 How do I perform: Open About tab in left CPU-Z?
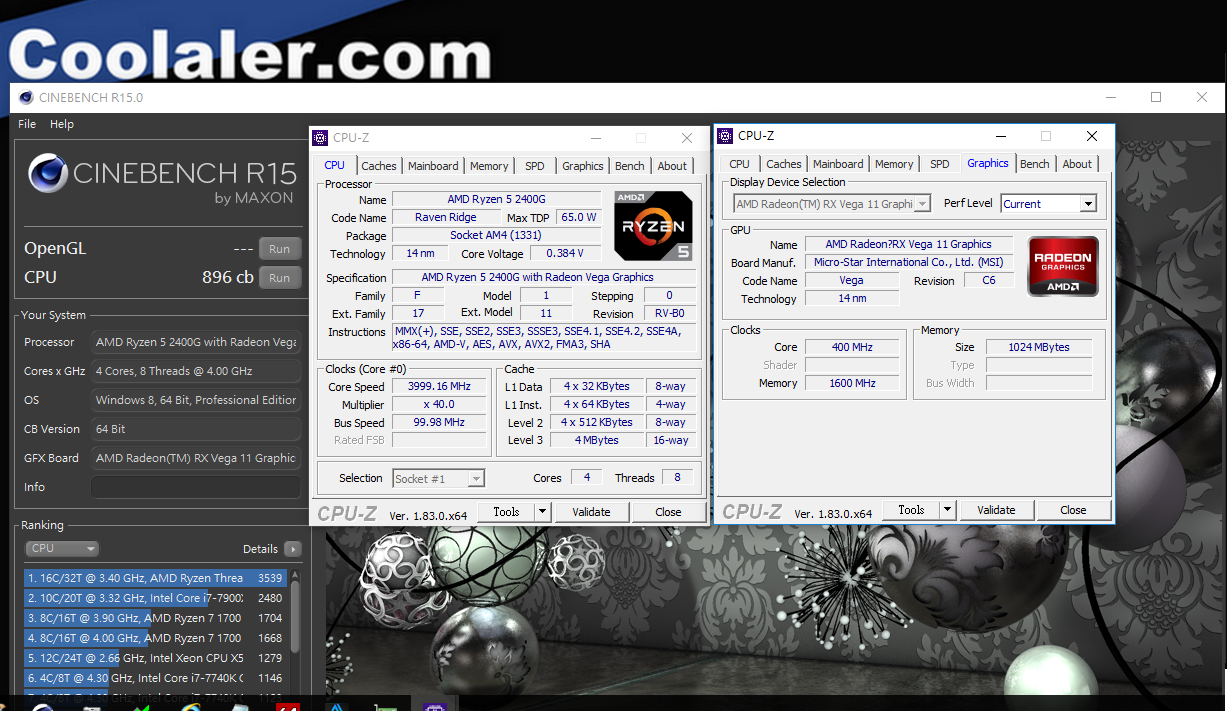672,166
